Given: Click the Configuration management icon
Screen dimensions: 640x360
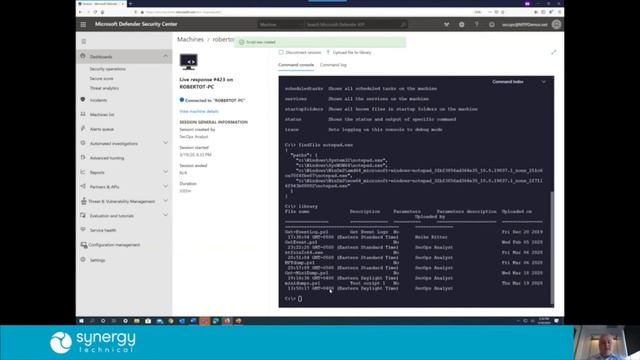Looking at the screenshot, I should tap(84, 245).
